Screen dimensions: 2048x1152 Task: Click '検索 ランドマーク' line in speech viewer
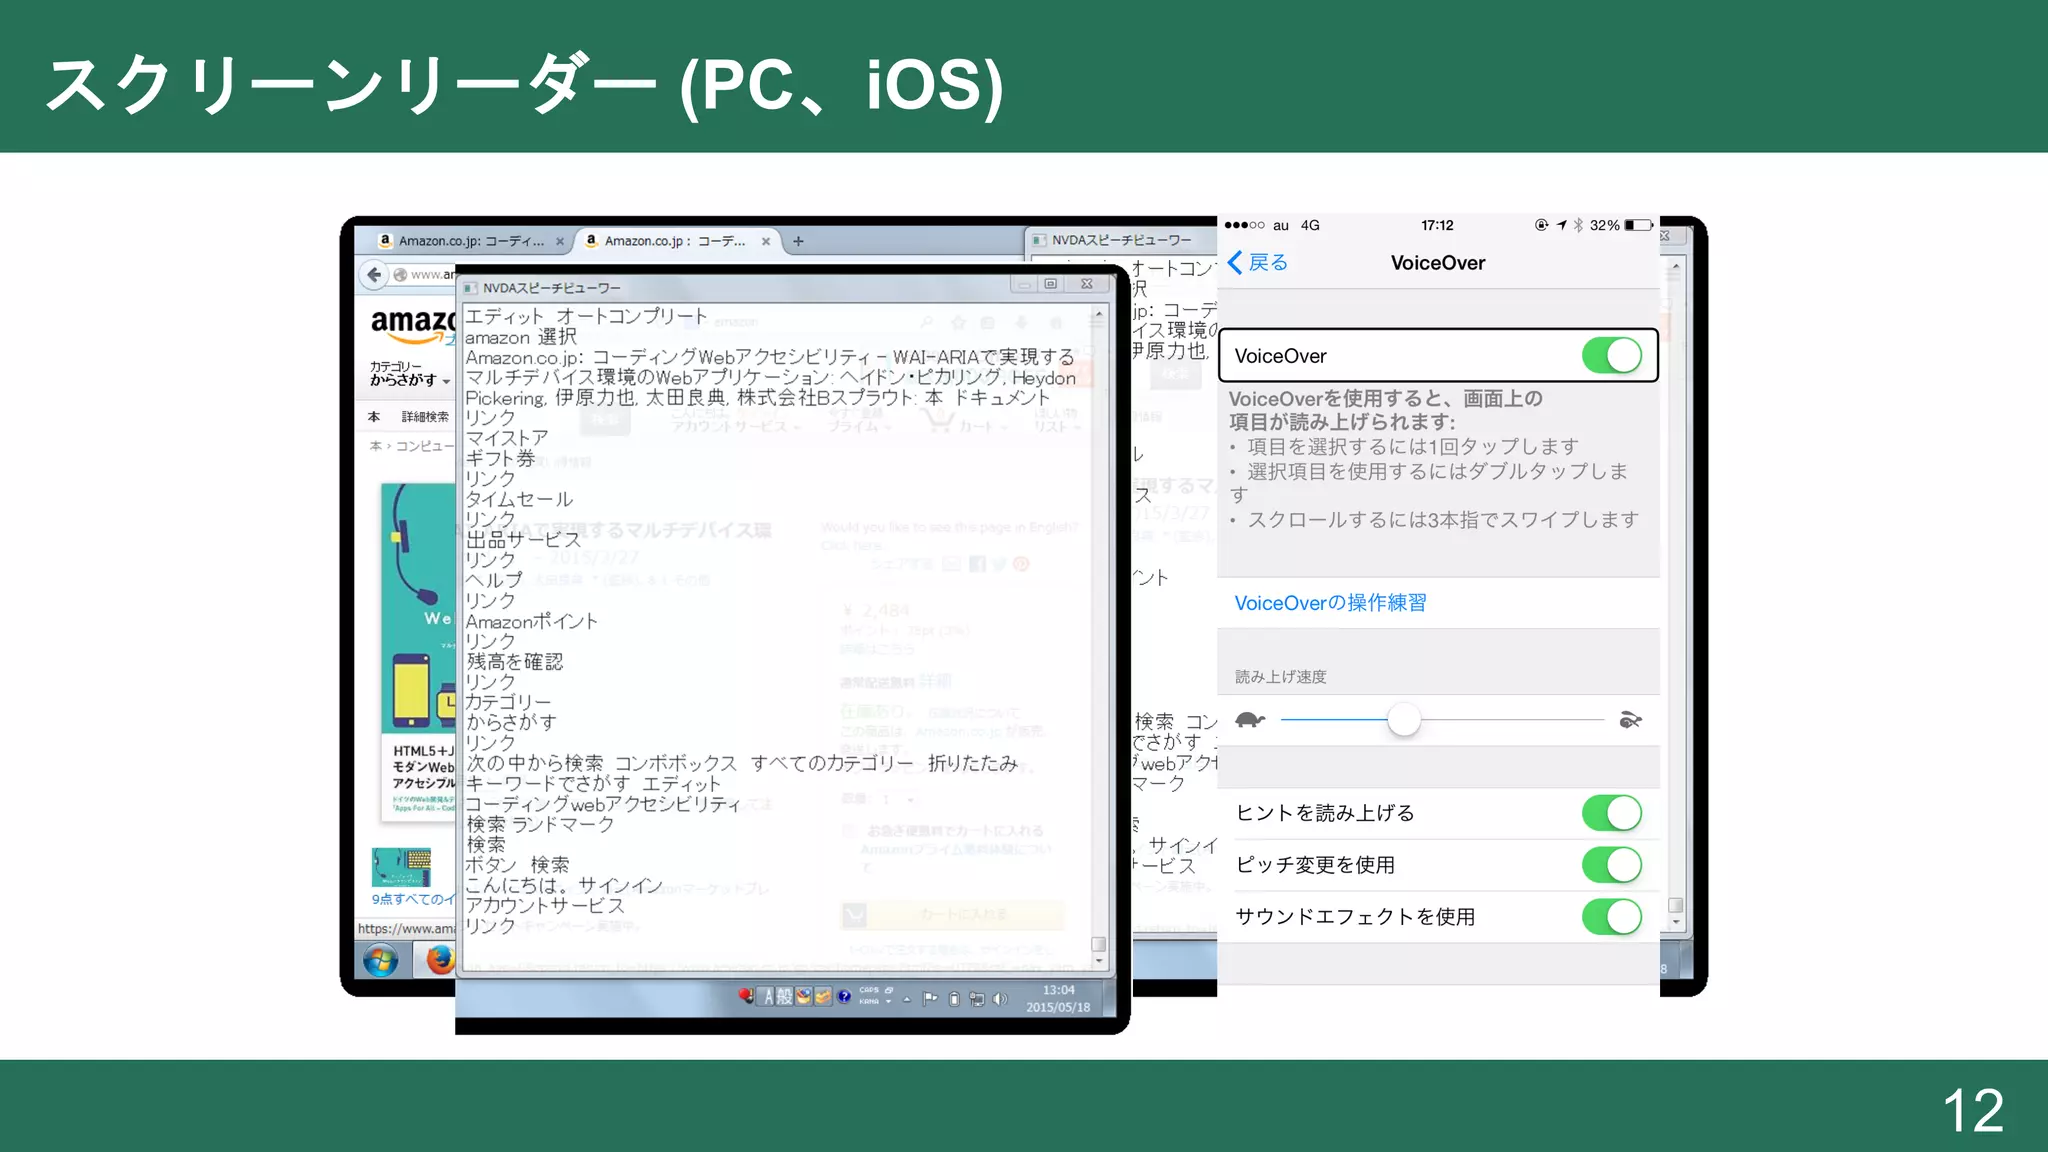pos(540,824)
